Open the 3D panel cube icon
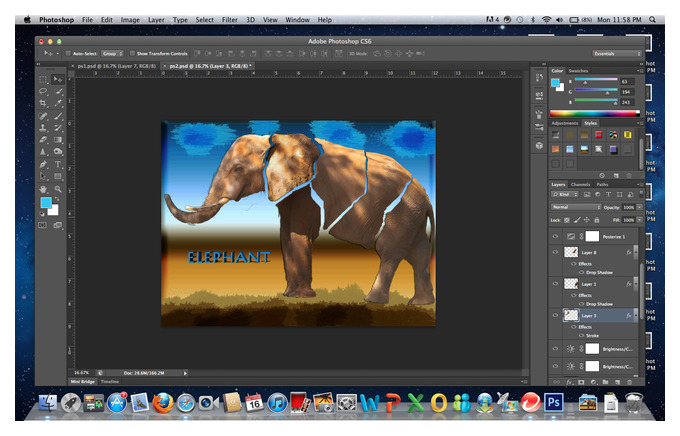Image resolution: width=680 pixels, height=436 pixels. 539,146
